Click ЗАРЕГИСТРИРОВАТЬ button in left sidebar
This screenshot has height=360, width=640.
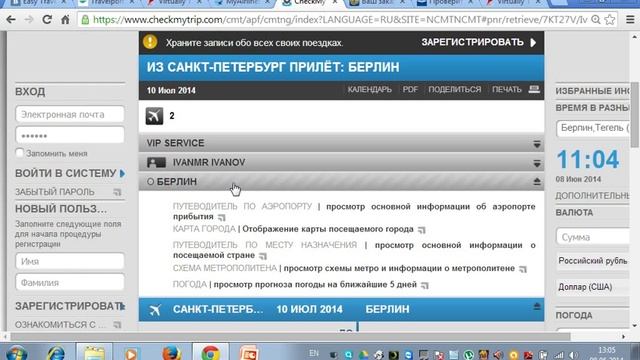70,306
